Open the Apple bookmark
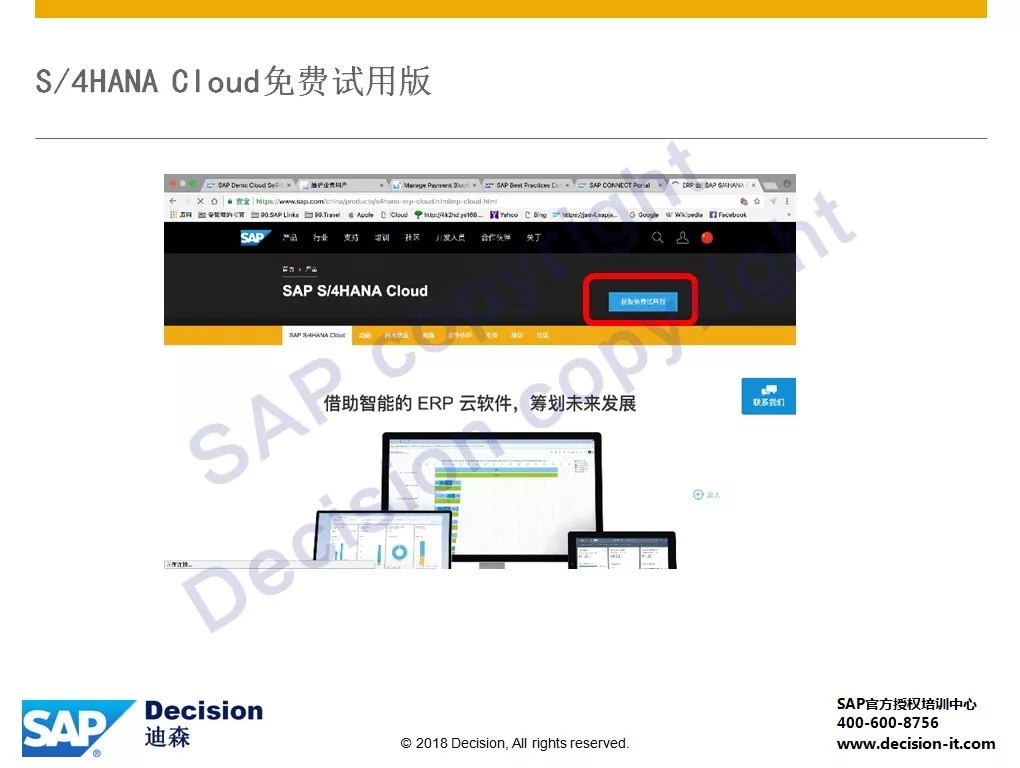1020x768 pixels. click(x=361, y=215)
